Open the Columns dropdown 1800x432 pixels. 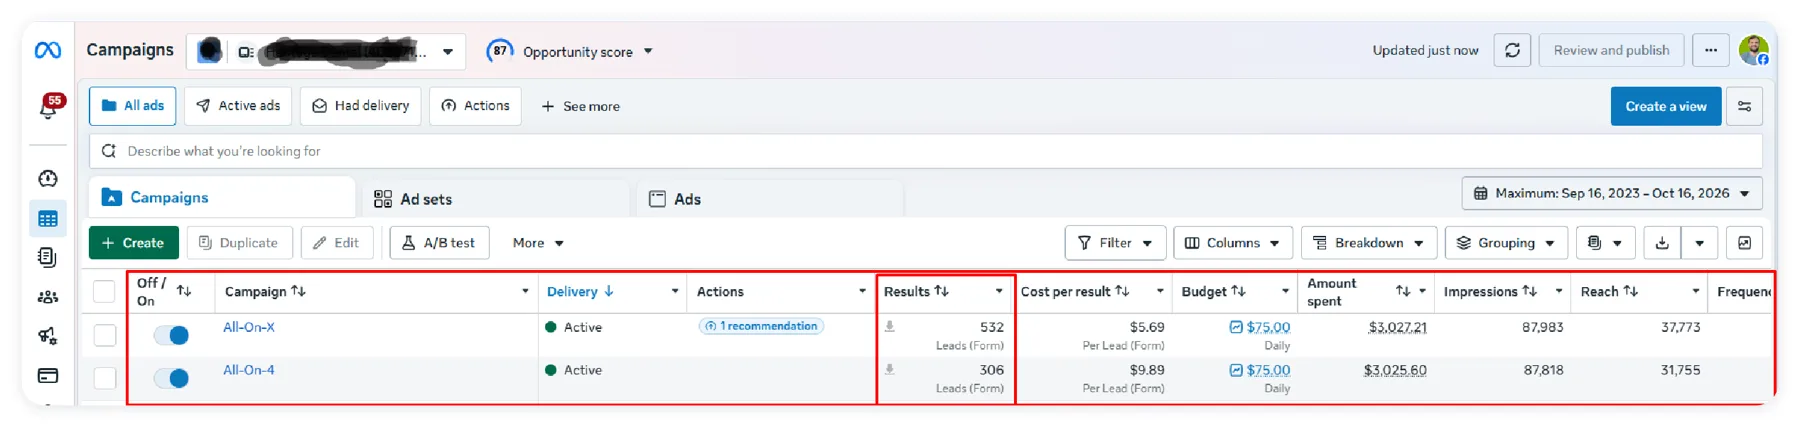[x=1232, y=243]
